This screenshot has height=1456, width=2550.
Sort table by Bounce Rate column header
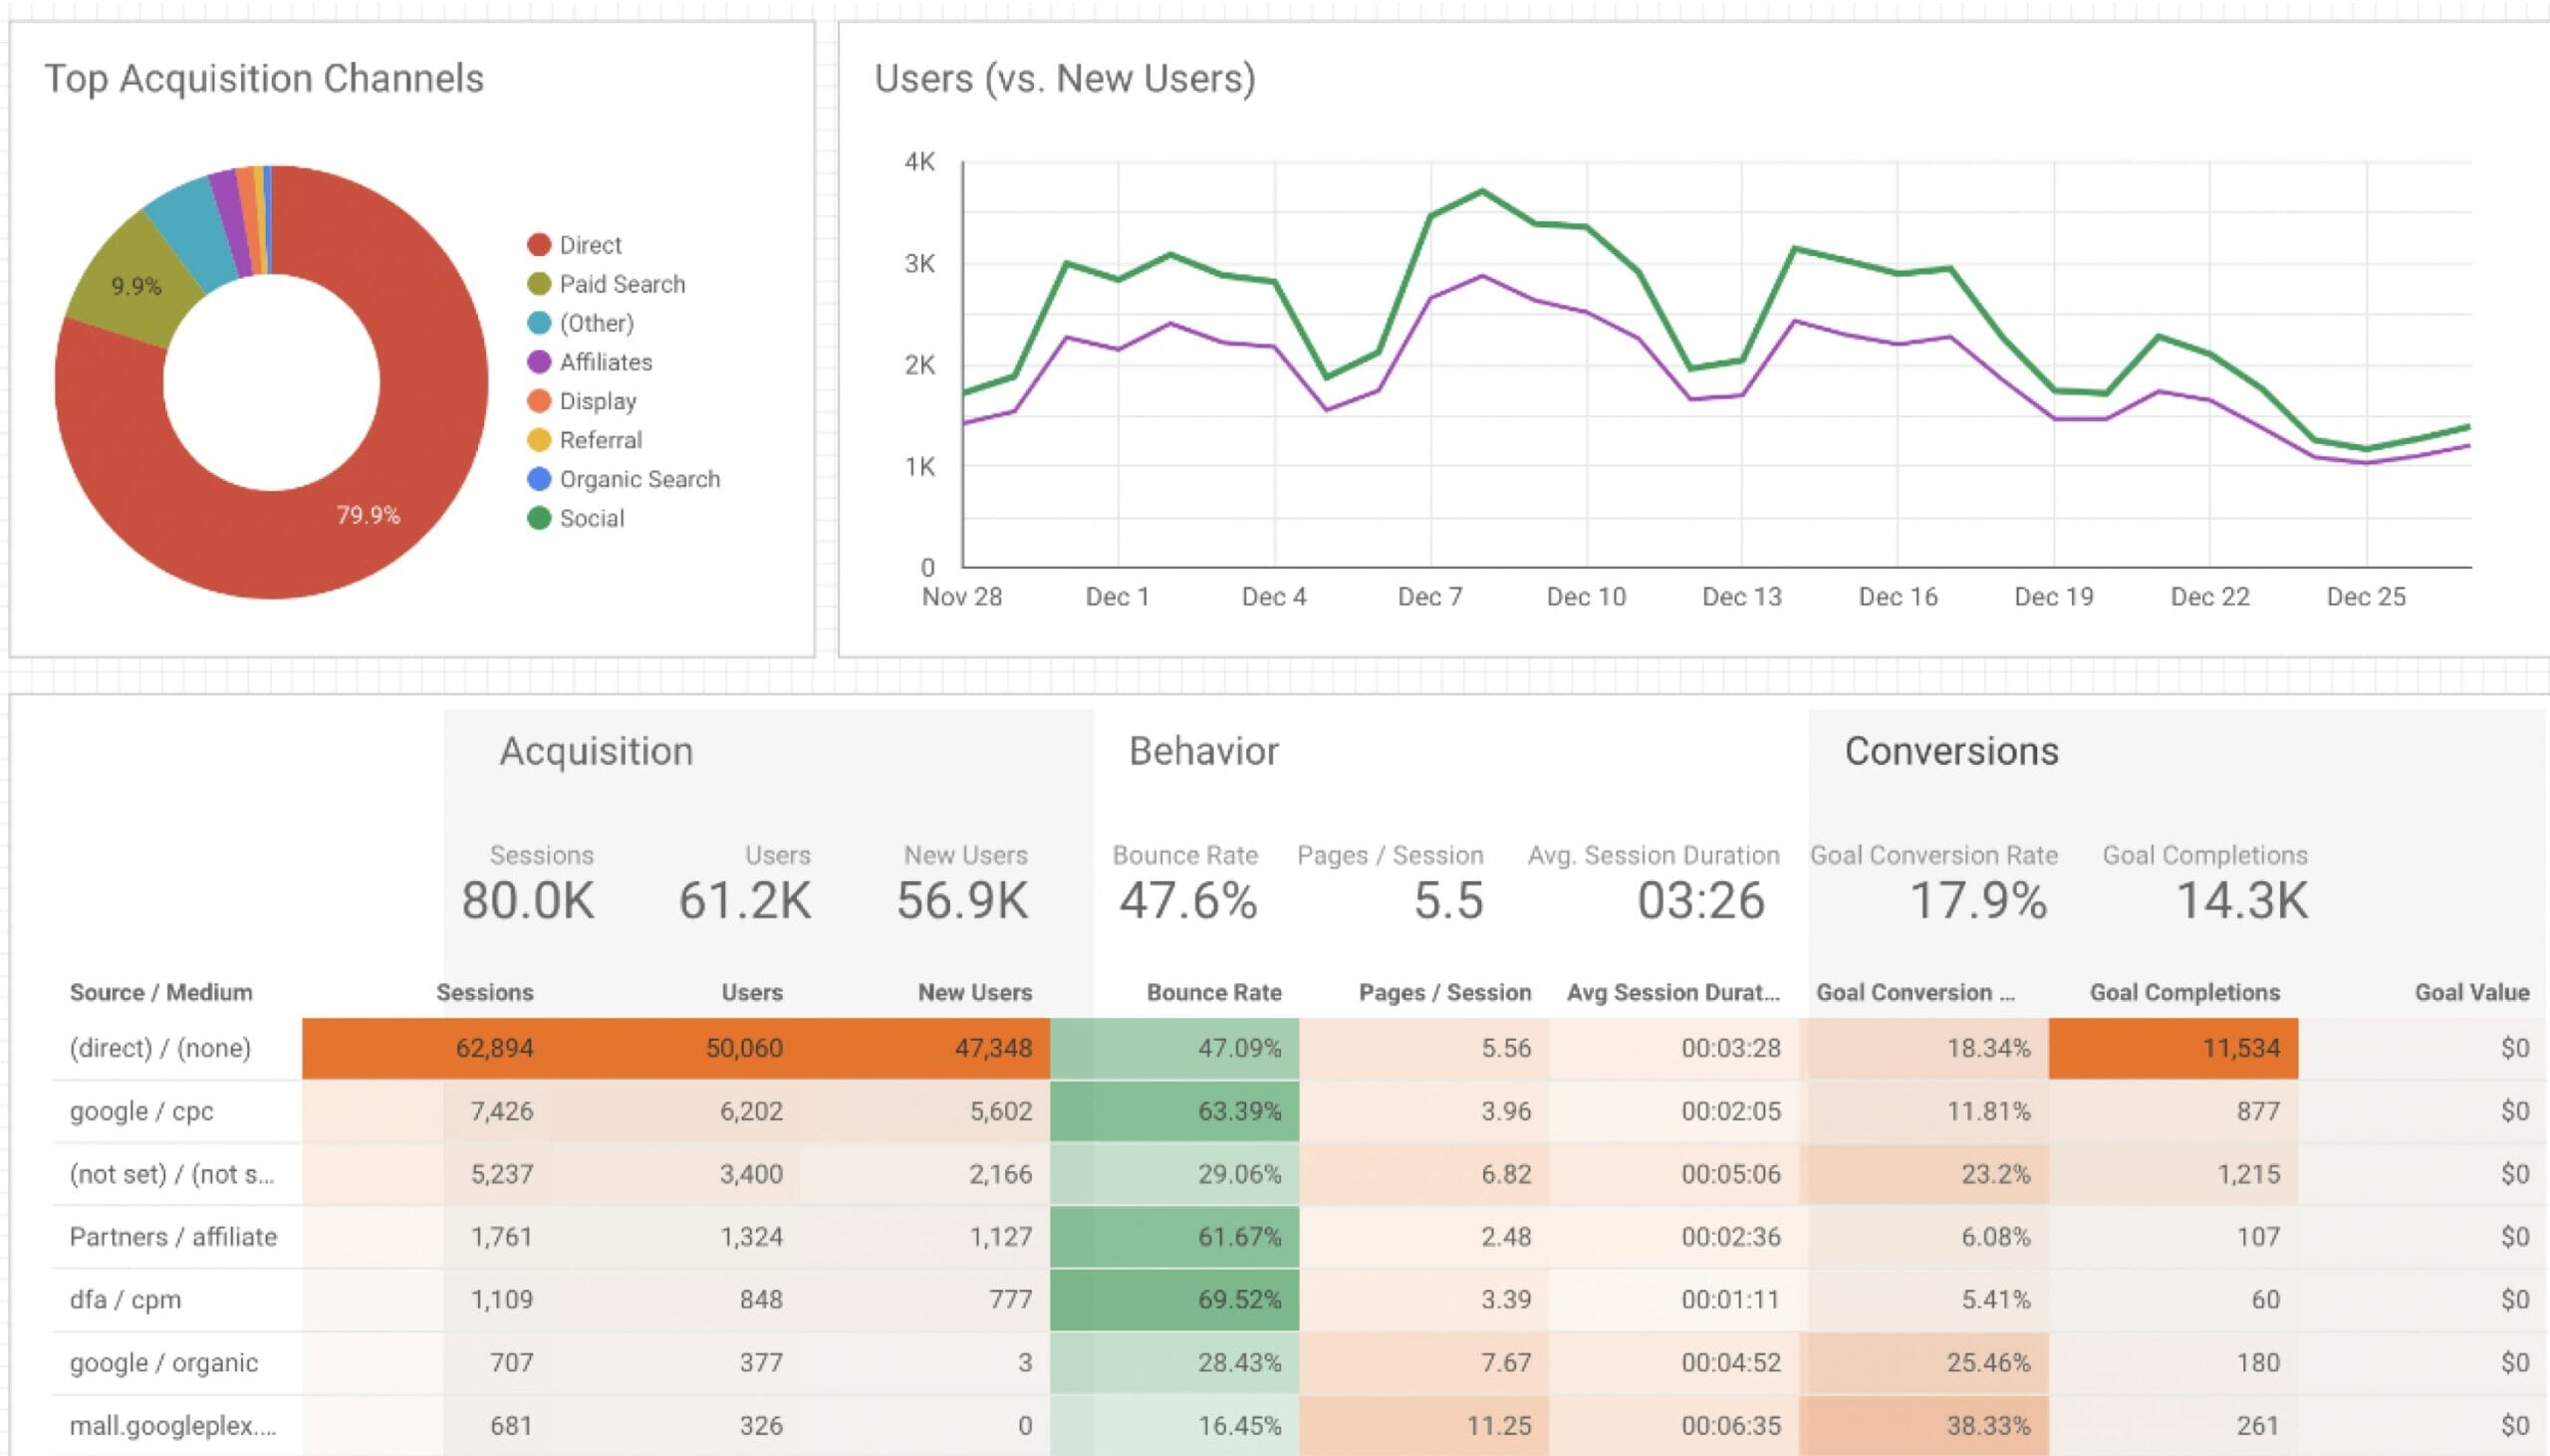tap(1213, 992)
